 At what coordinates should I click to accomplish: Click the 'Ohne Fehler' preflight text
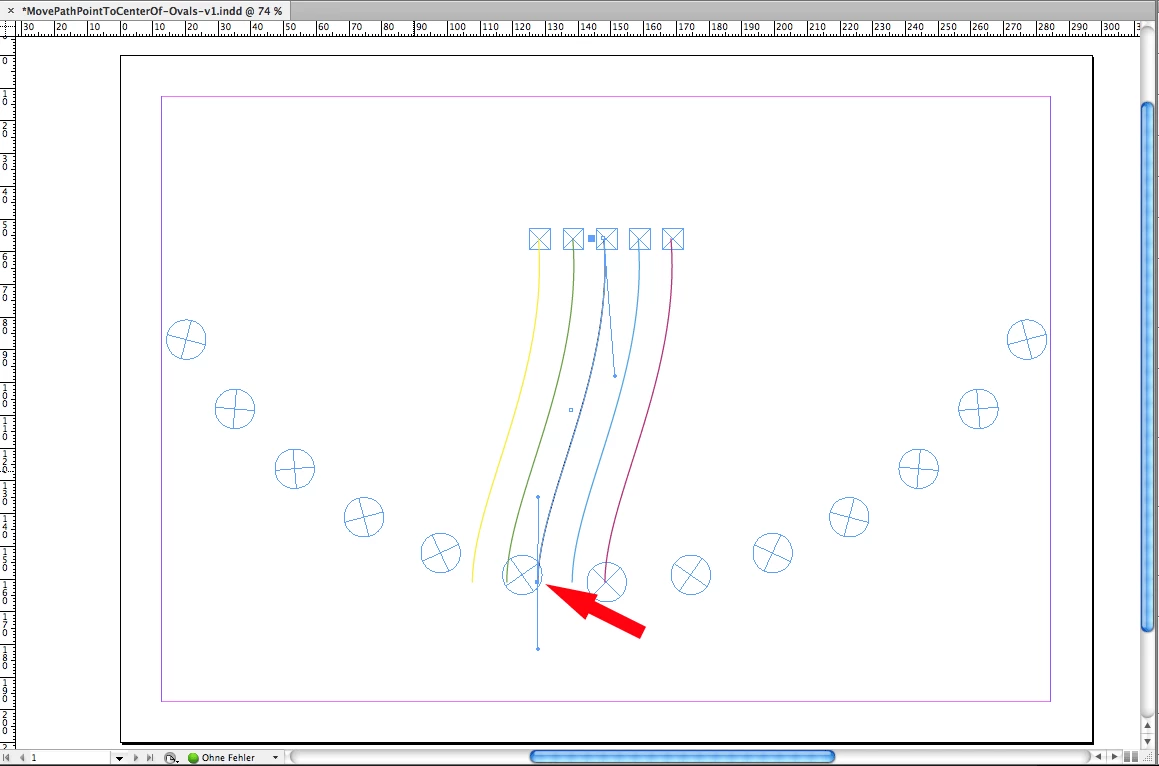click(228, 758)
